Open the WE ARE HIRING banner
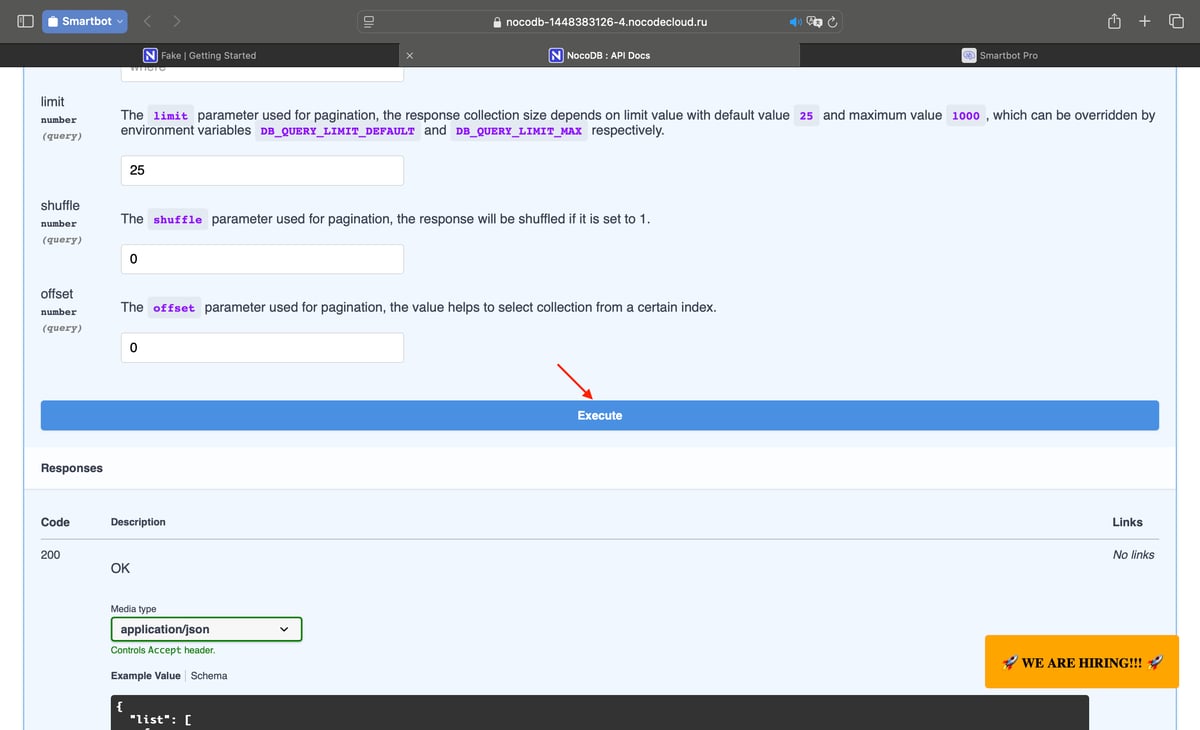This screenshot has width=1200, height=730. [1082, 662]
